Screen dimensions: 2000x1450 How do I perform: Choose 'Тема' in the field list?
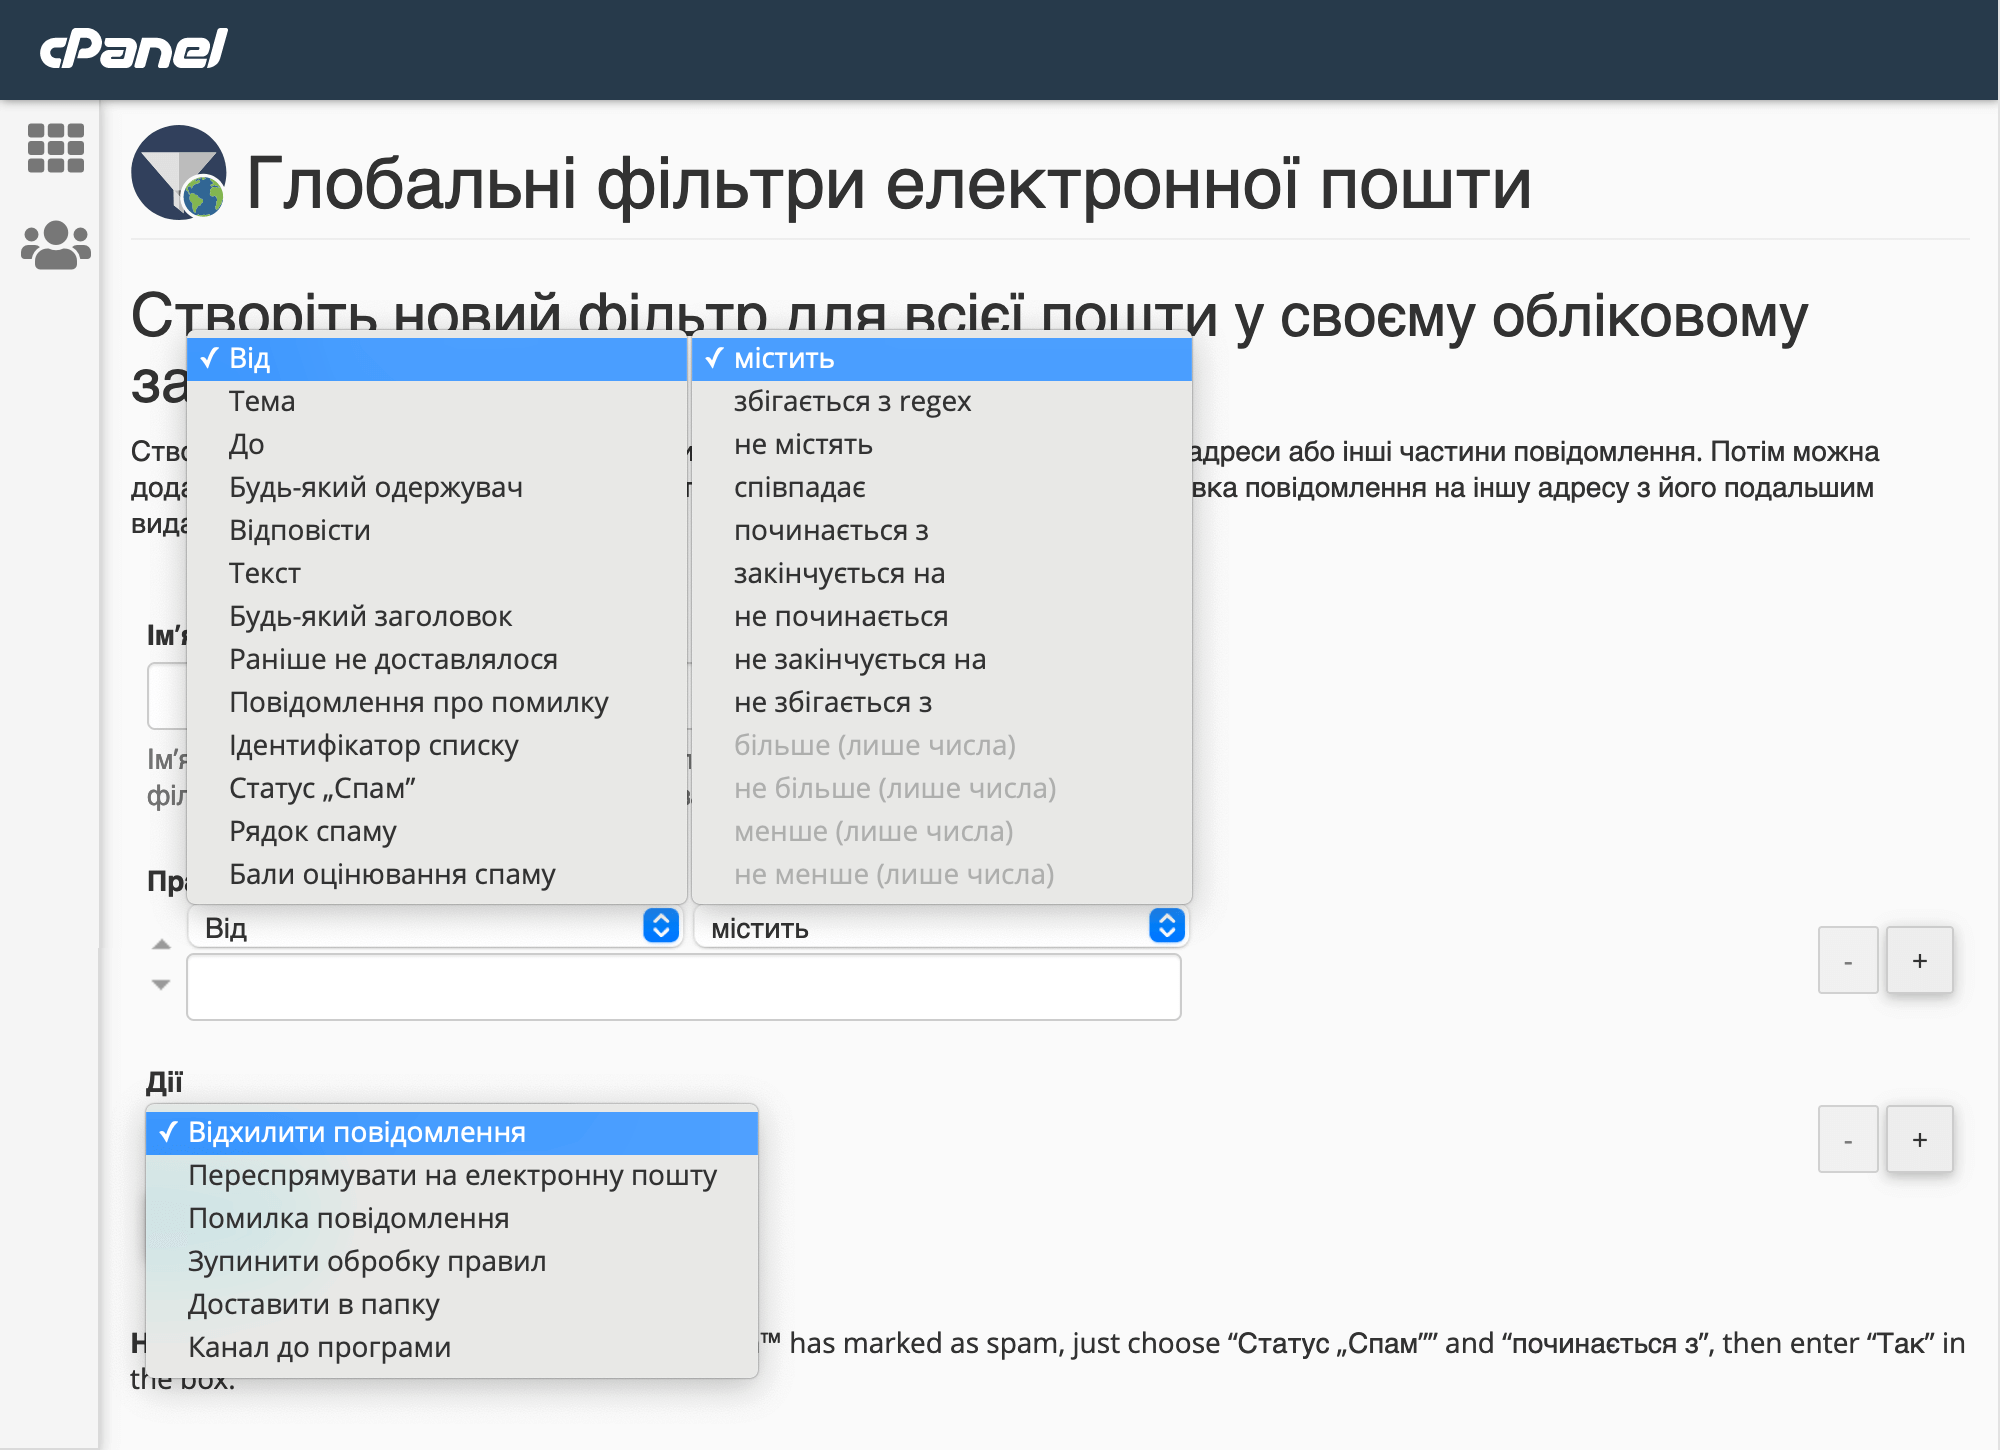coord(437,401)
